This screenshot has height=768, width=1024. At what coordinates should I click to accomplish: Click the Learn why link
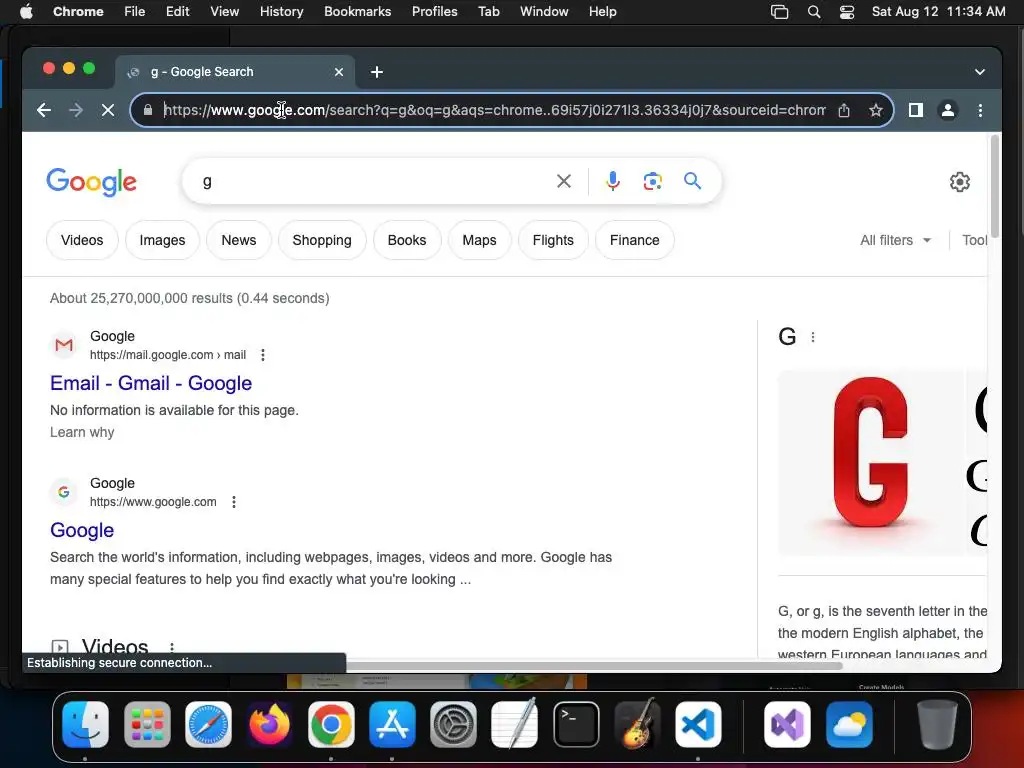82,432
